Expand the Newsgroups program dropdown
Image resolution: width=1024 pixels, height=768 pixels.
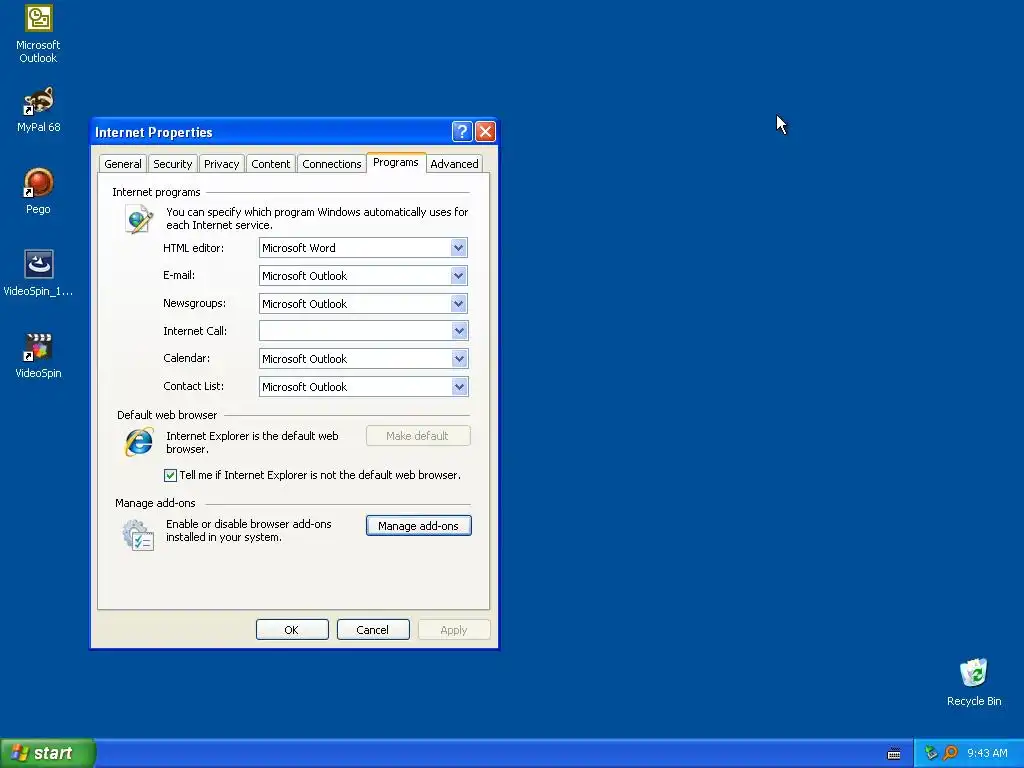tap(458, 304)
